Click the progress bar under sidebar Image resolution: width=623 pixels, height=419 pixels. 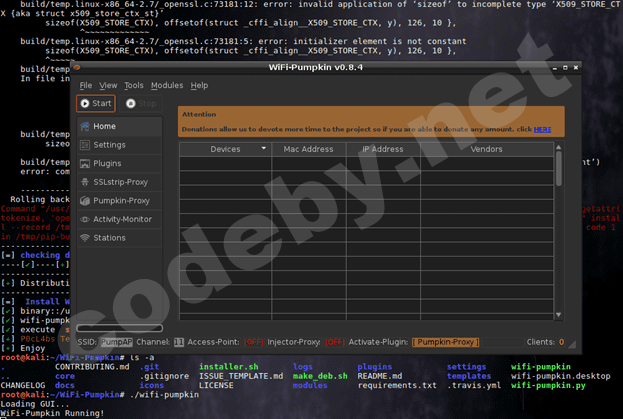(120, 328)
